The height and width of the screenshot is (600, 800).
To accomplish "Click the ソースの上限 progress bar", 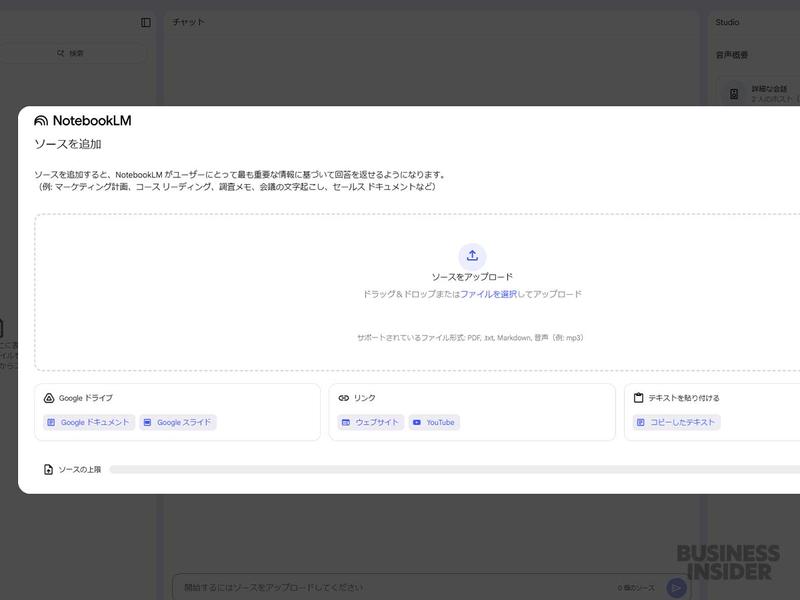I will point(455,469).
